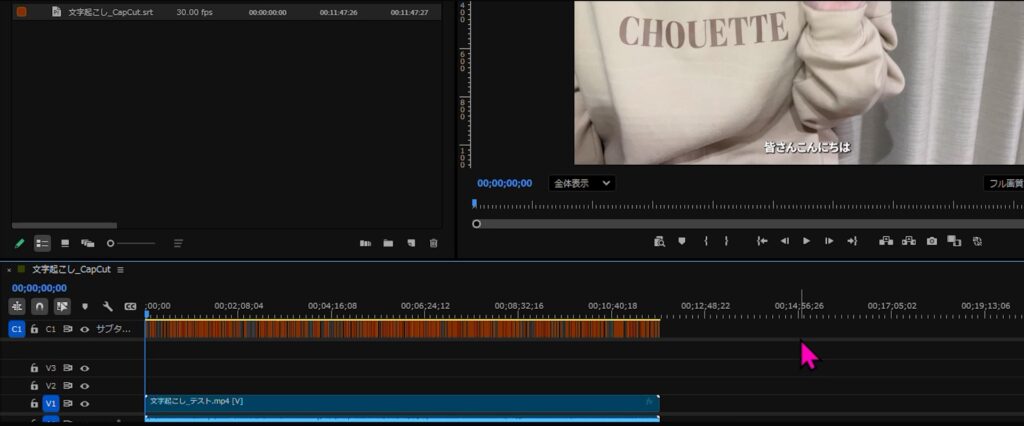
Task: Toggle snap magnet in the timeline
Action: coord(39,306)
